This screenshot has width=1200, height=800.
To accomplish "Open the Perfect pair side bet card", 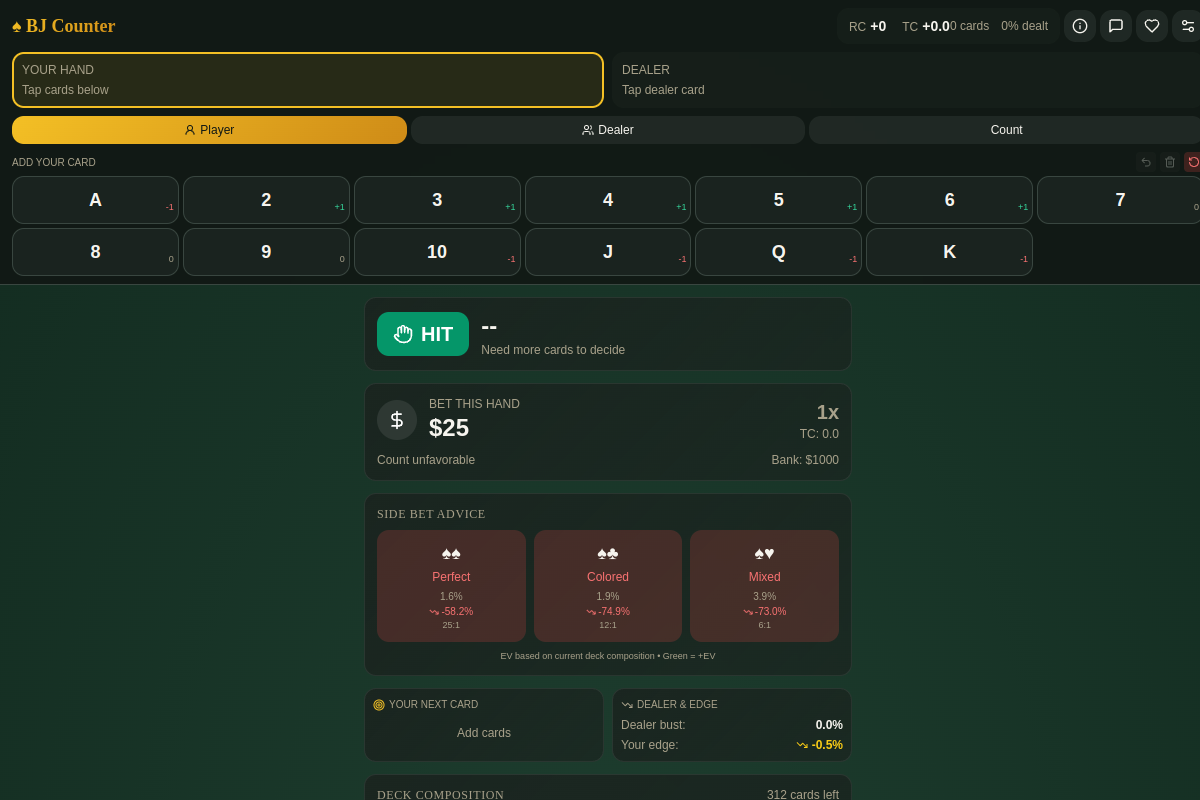I will 451,586.
